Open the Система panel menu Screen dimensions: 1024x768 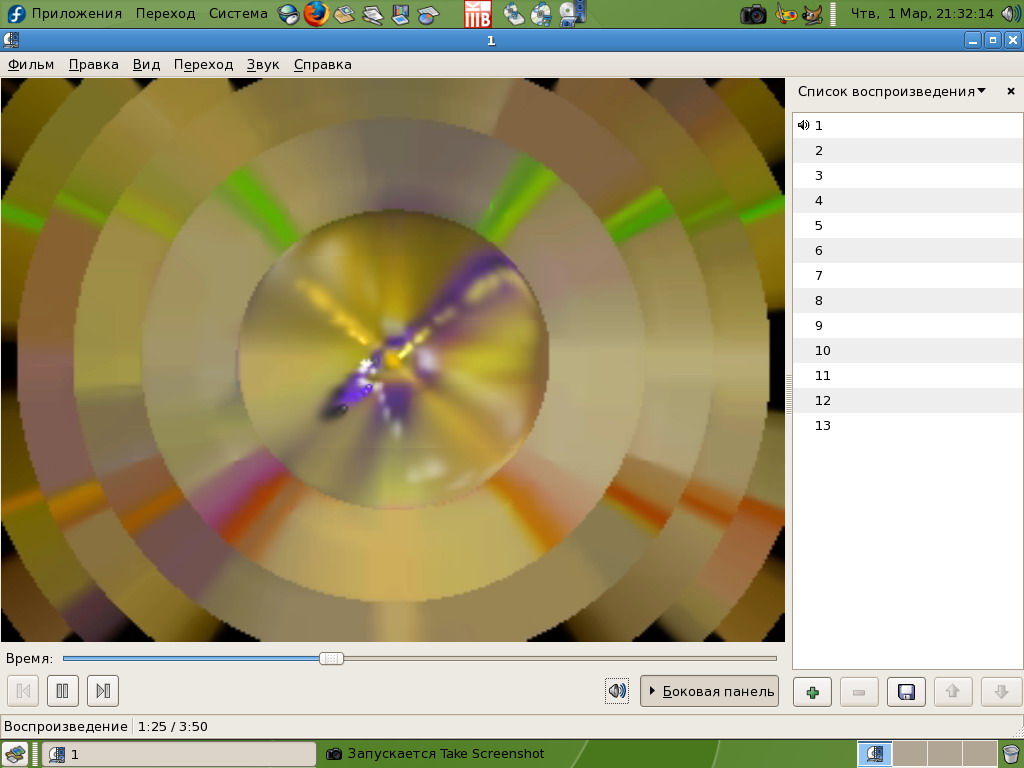click(238, 13)
